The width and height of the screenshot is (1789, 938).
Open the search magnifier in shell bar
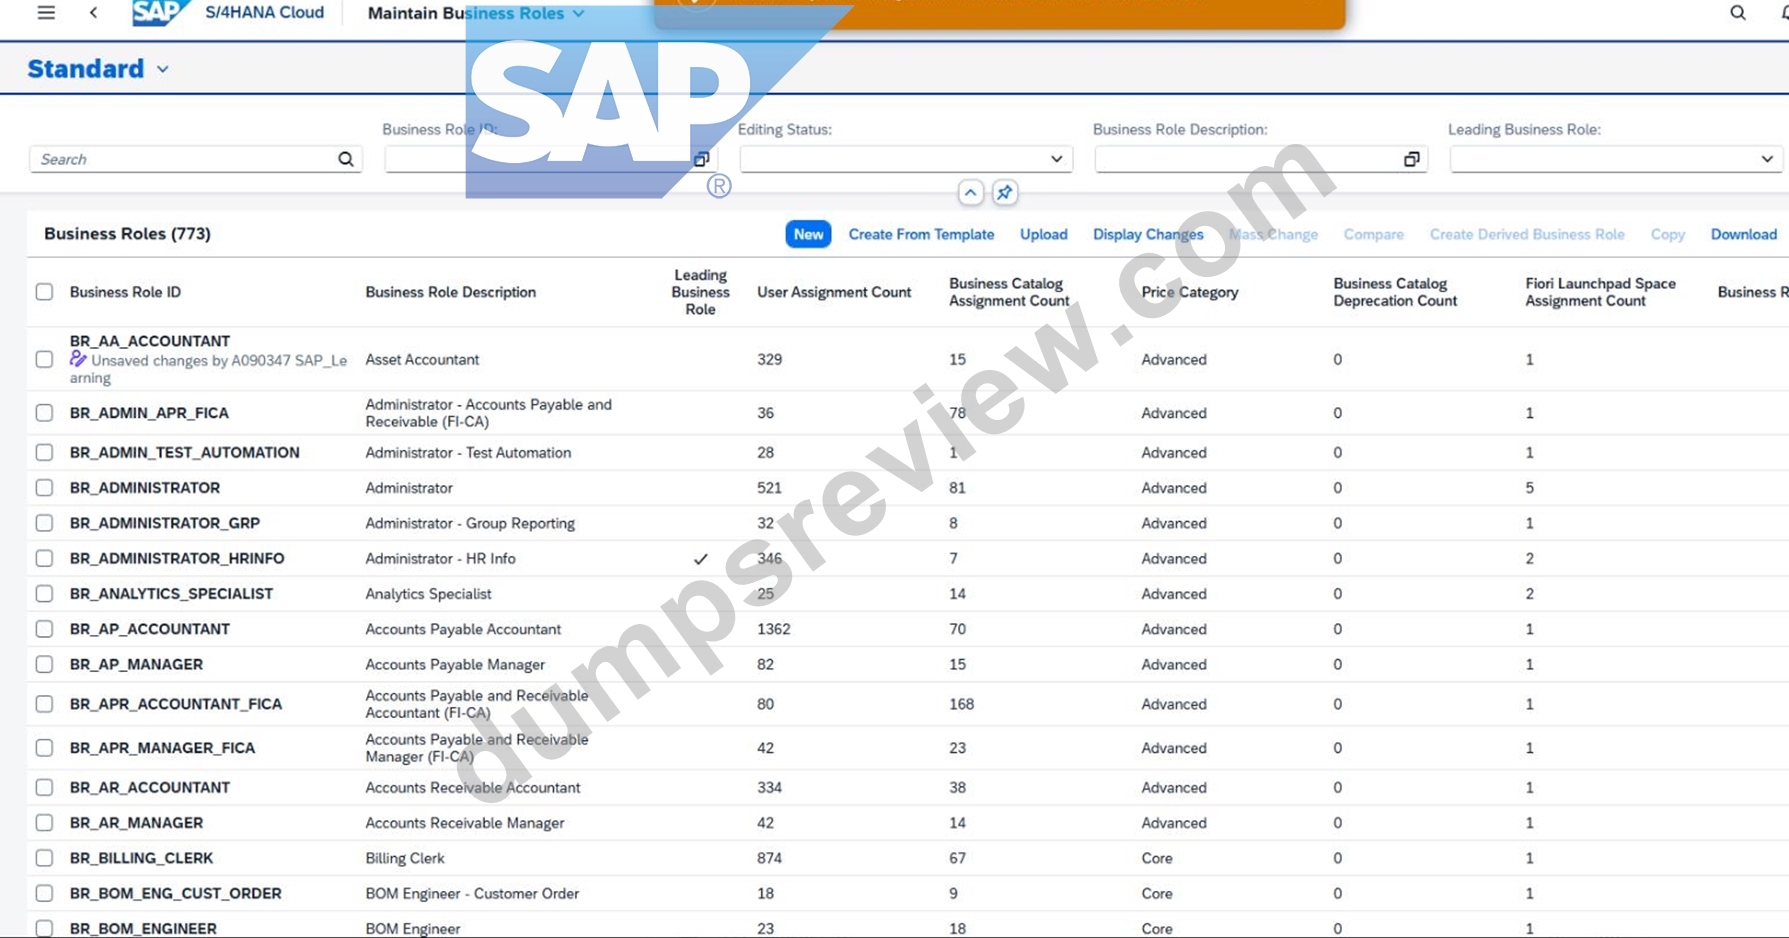(x=1738, y=13)
